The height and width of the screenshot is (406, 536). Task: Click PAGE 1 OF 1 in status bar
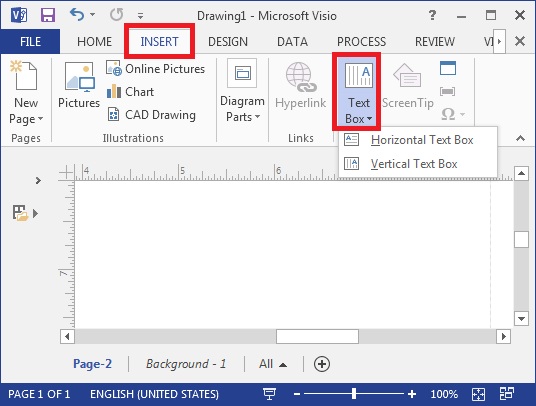39,394
